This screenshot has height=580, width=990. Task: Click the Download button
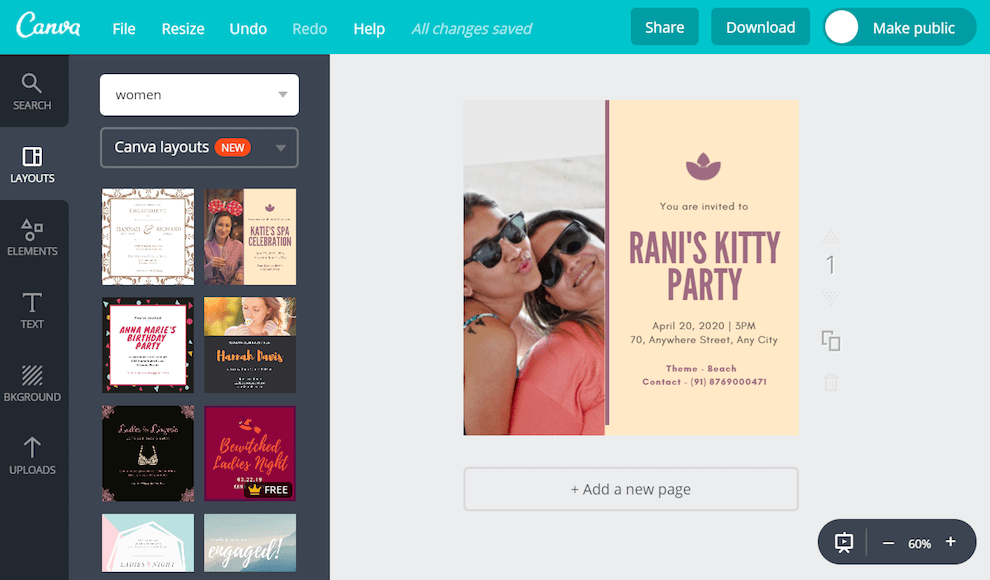760,26
